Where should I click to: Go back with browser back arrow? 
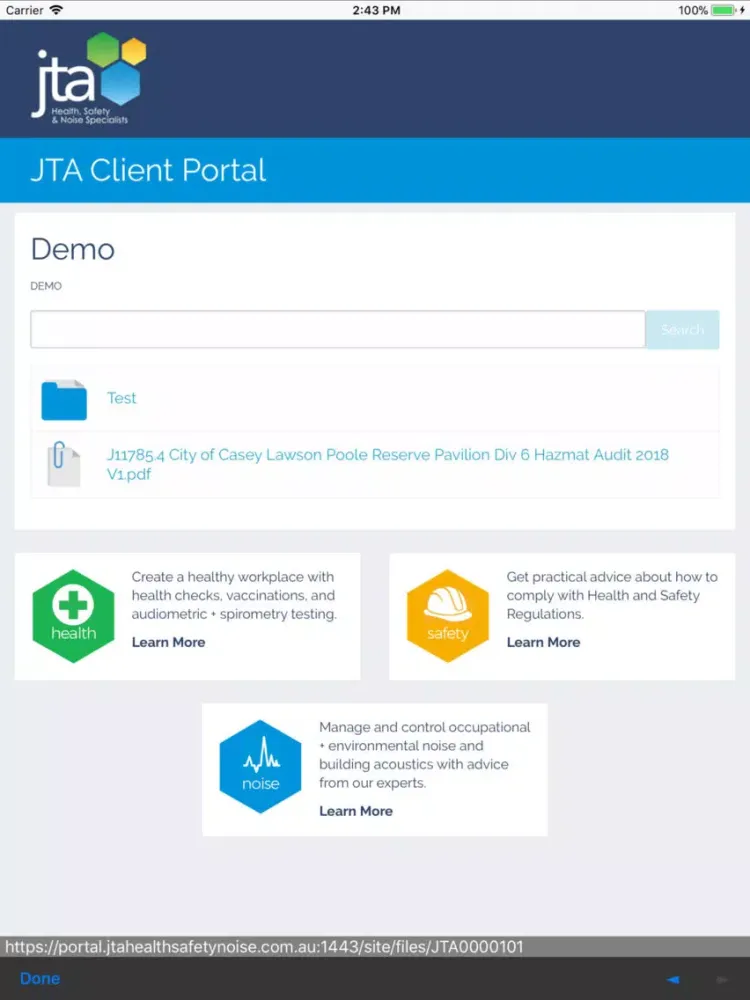[672, 979]
